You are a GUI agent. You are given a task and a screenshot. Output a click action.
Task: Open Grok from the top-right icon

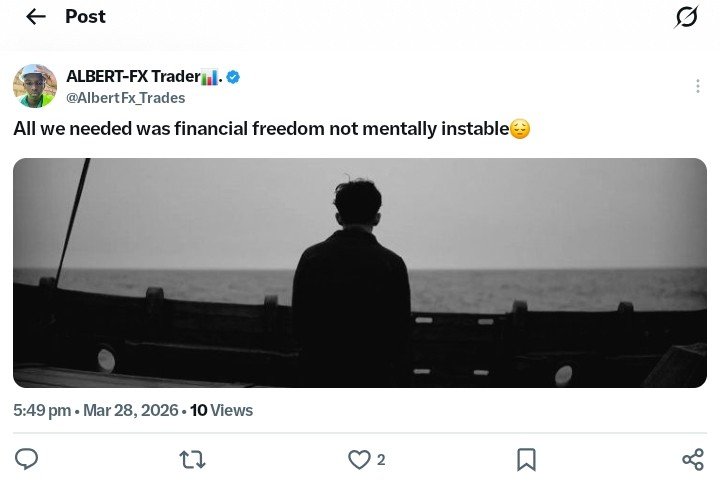pos(686,17)
